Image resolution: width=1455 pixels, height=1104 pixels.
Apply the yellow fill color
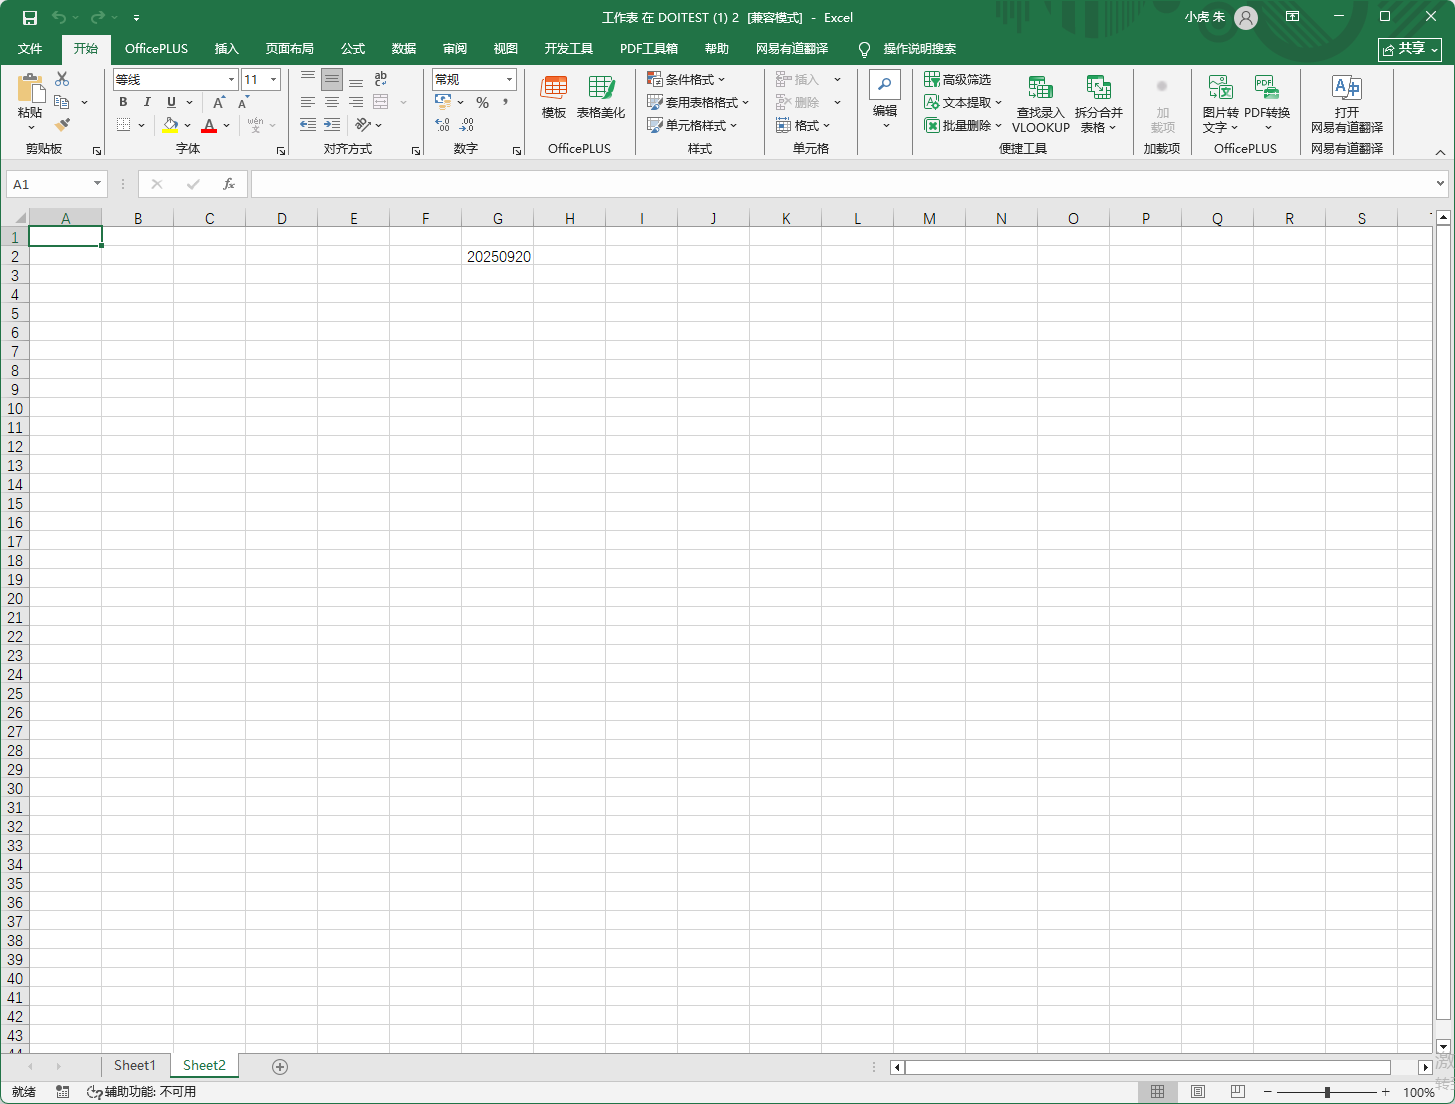[x=170, y=125]
